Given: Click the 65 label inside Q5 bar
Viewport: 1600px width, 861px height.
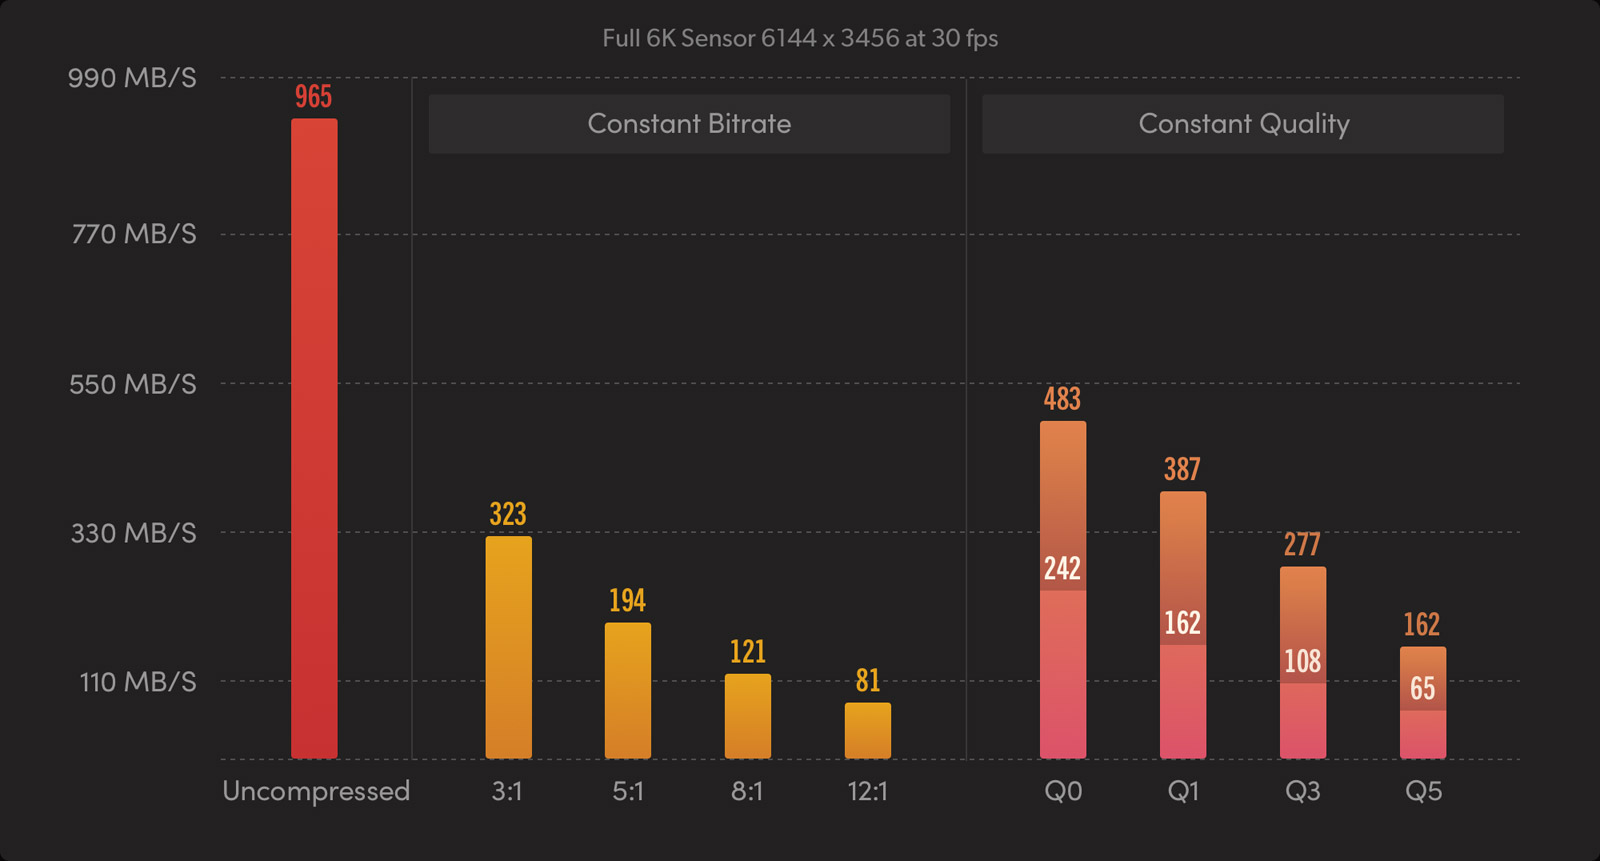Looking at the screenshot, I should coord(1422,688).
